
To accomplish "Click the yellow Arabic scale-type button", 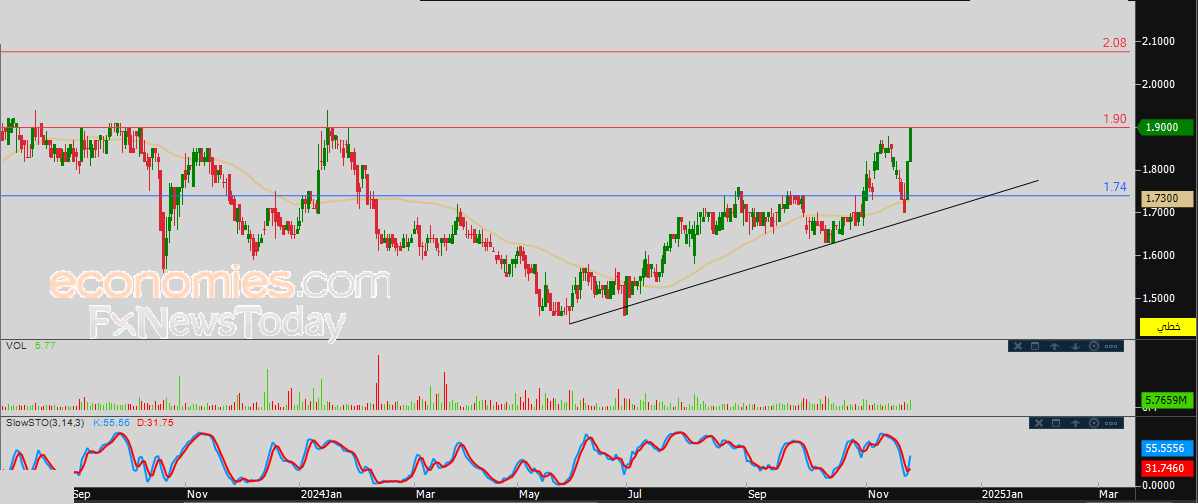I will pos(1167,327).
